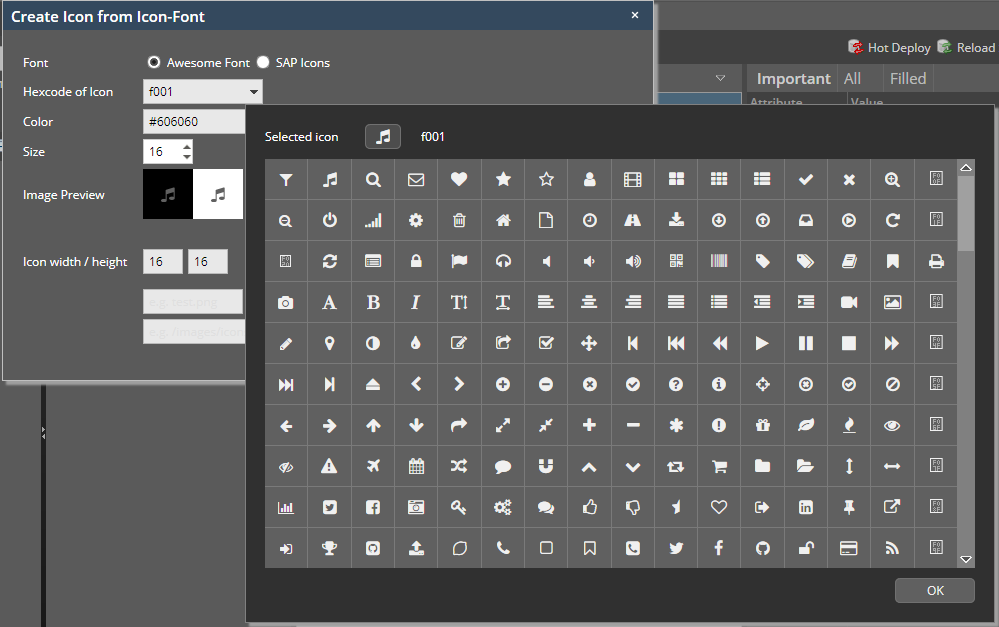This screenshot has width=999, height=627.
Task: Open the Filled tab
Action: [x=907, y=78]
